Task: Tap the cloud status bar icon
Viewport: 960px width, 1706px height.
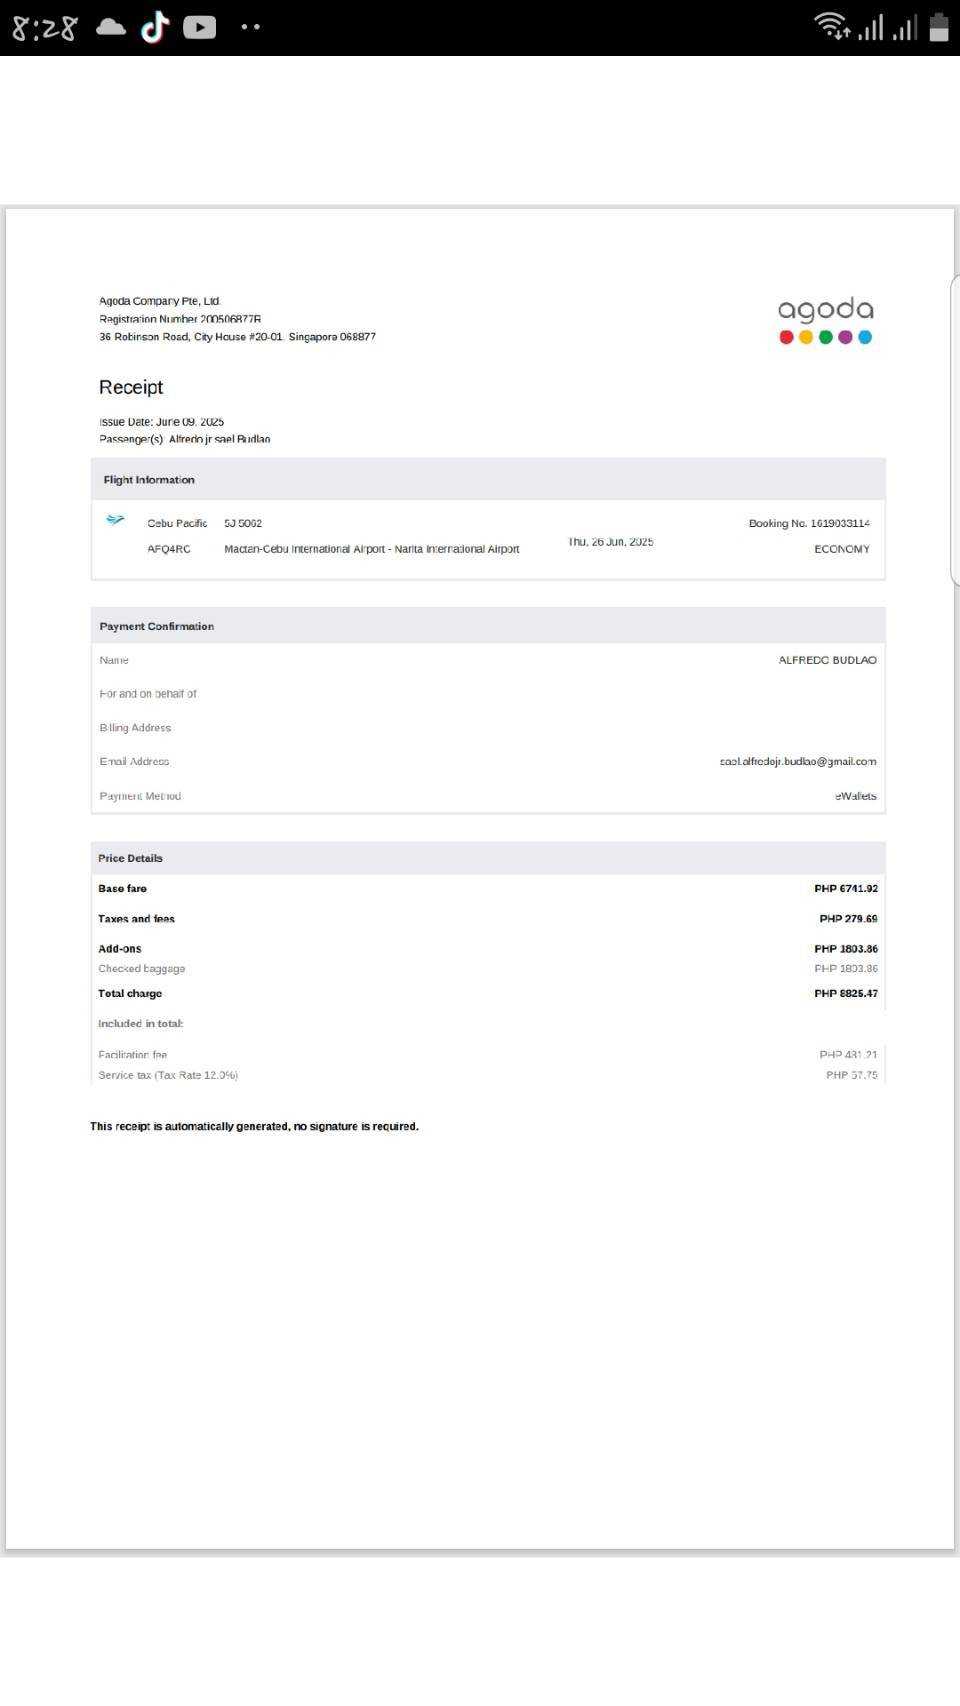Action: (111, 28)
